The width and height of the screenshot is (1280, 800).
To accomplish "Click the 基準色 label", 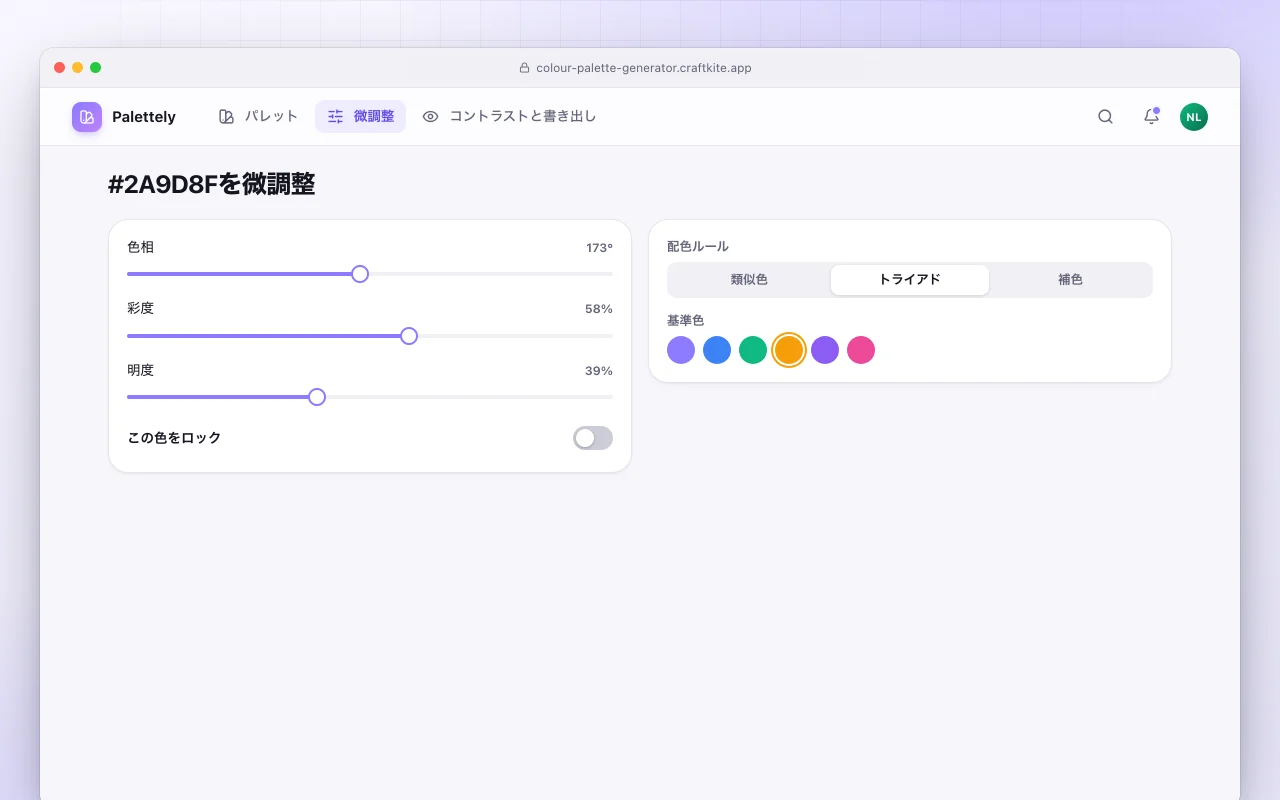I will 686,320.
